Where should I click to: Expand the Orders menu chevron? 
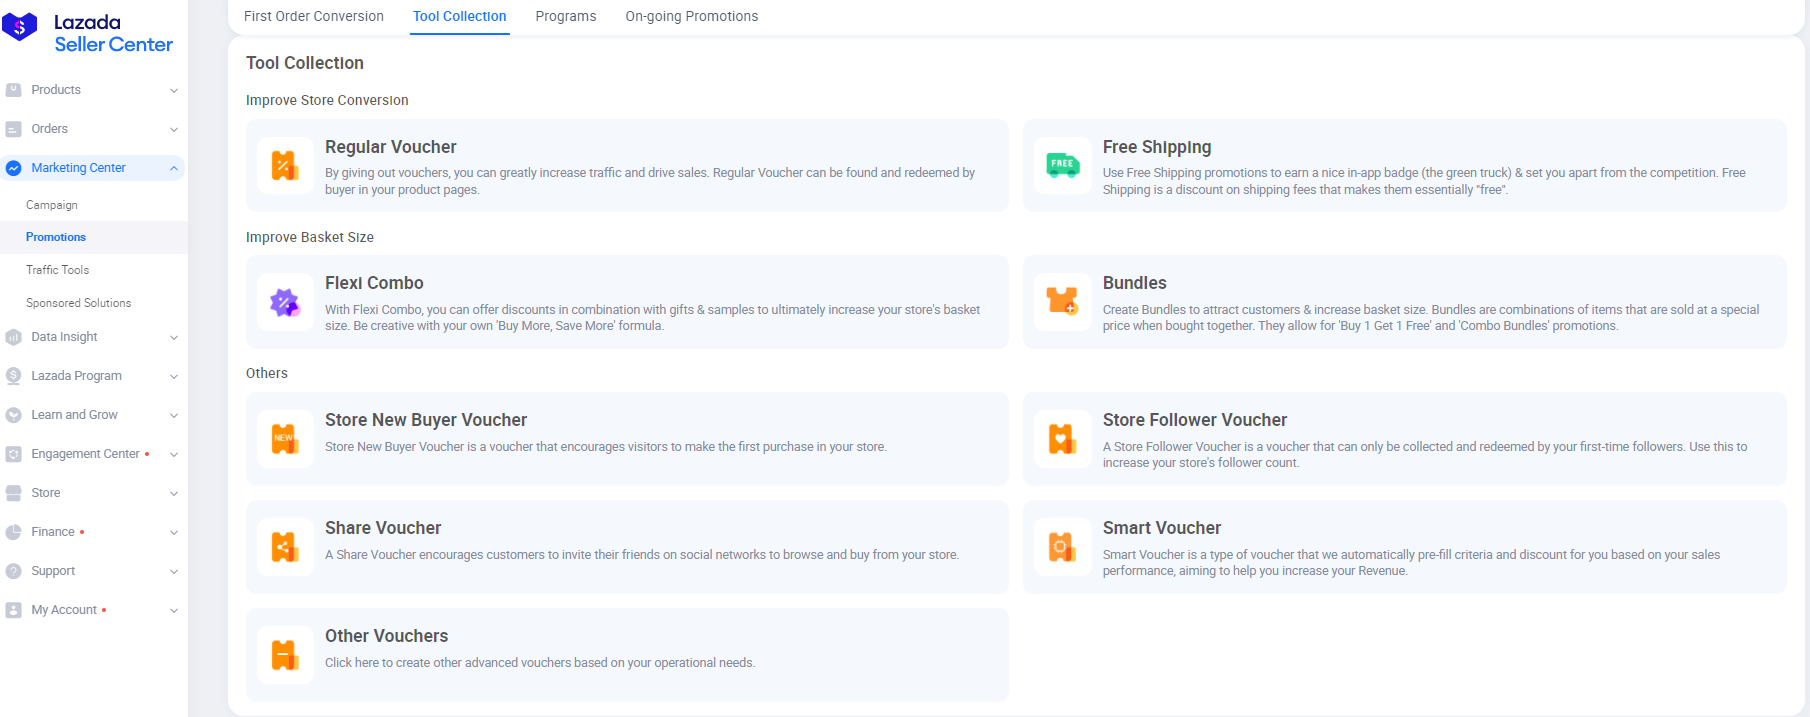(x=174, y=129)
